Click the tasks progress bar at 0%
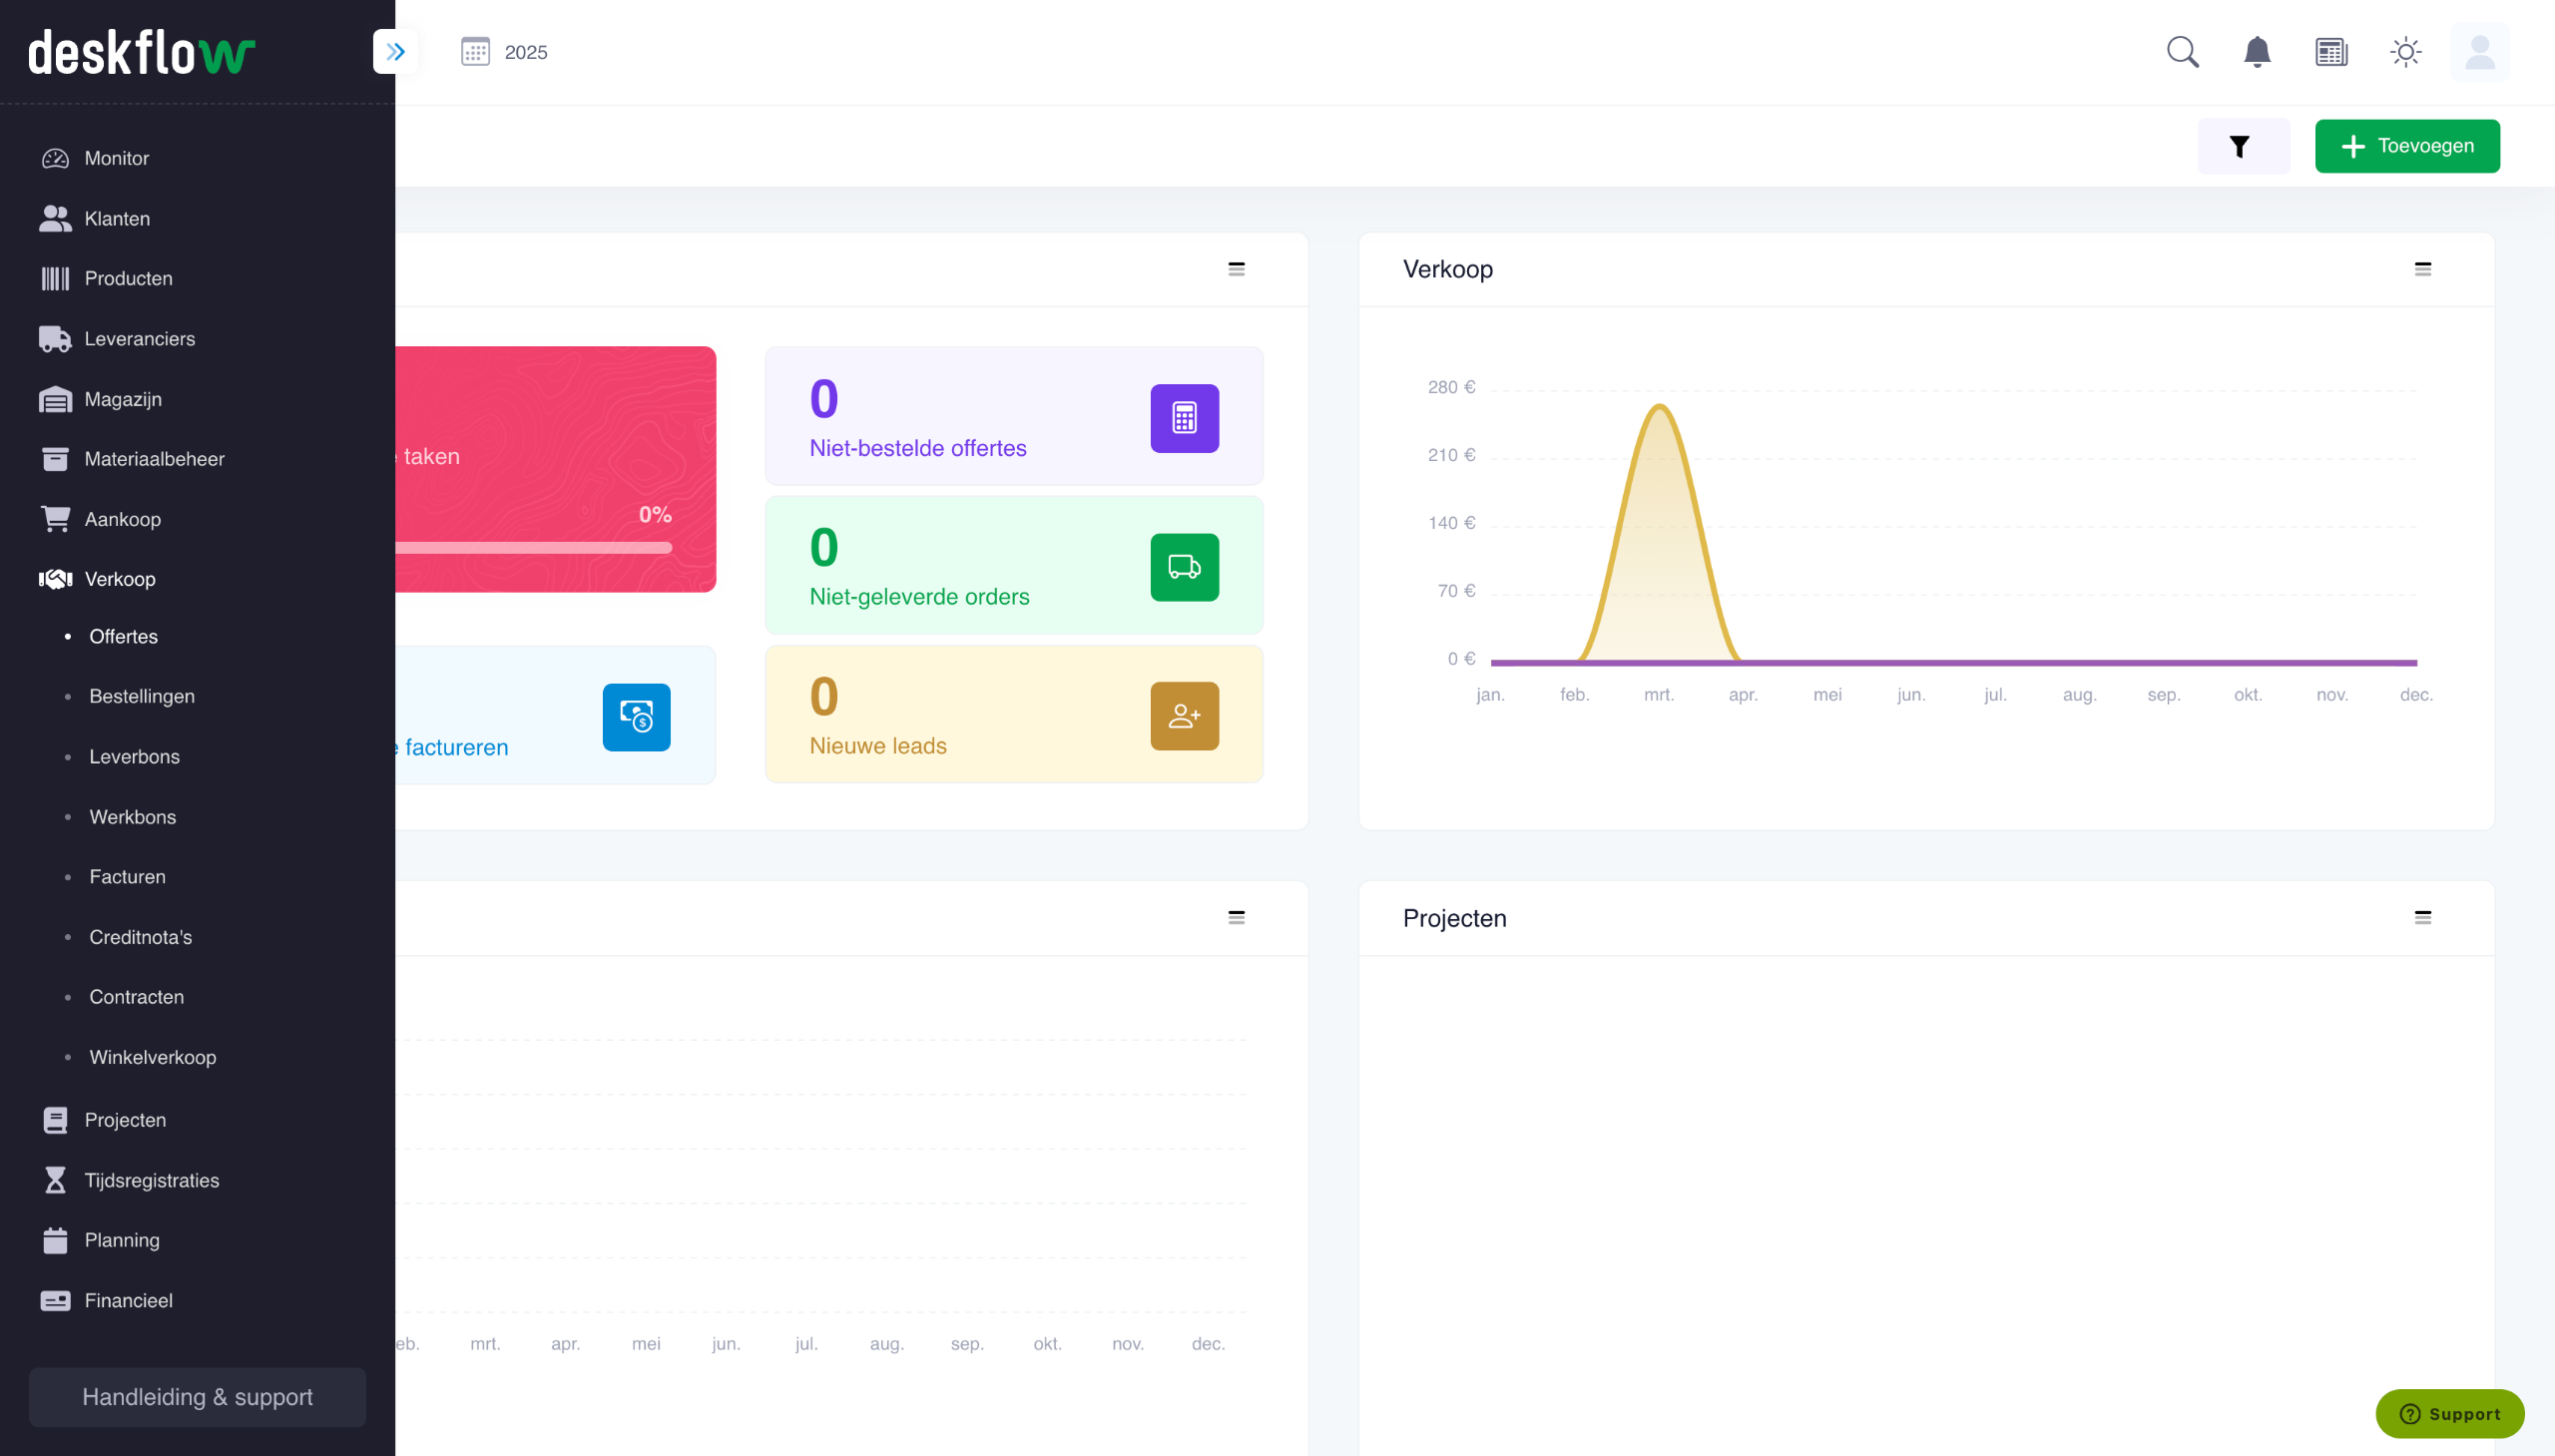 pos(533,548)
